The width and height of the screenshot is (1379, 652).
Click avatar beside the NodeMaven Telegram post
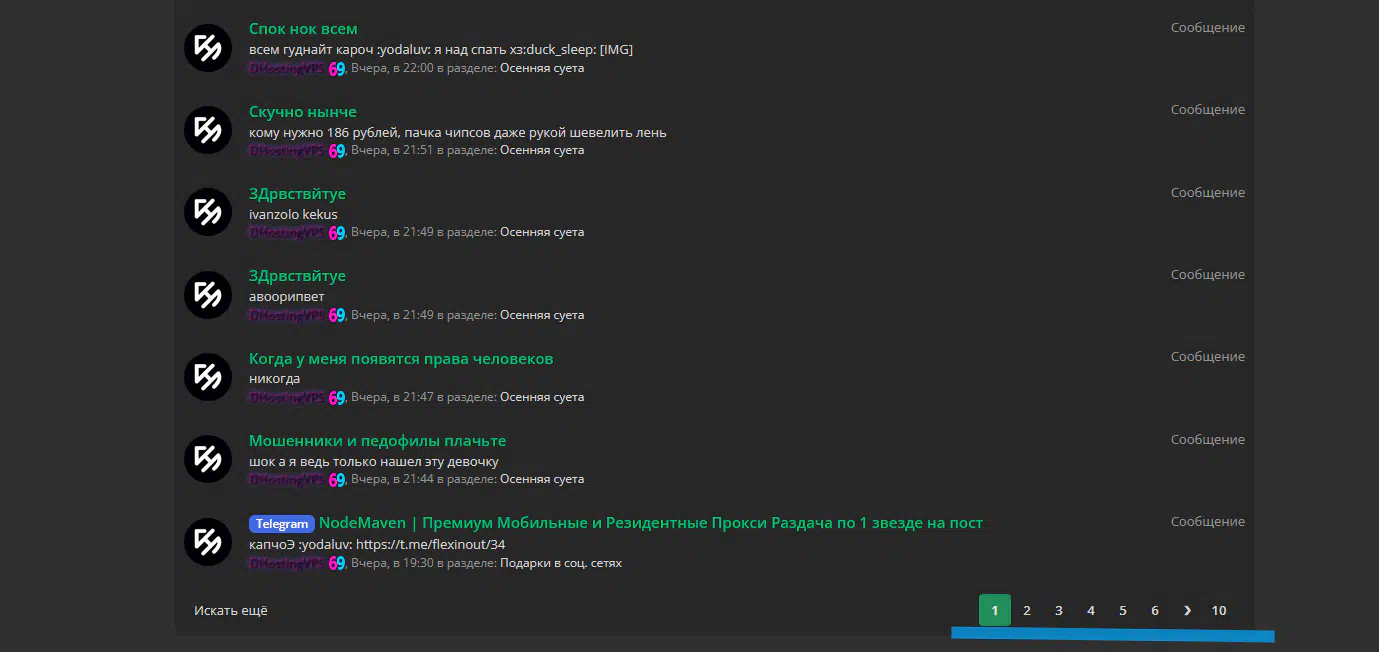pyautogui.click(x=208, y=542)
